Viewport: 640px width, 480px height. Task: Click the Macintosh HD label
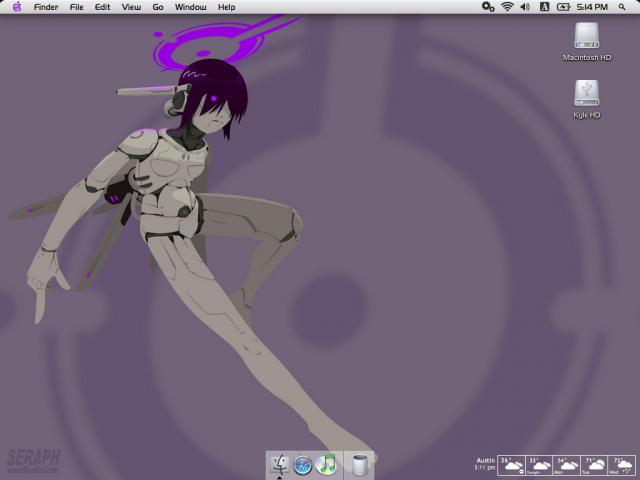point(587,58)
